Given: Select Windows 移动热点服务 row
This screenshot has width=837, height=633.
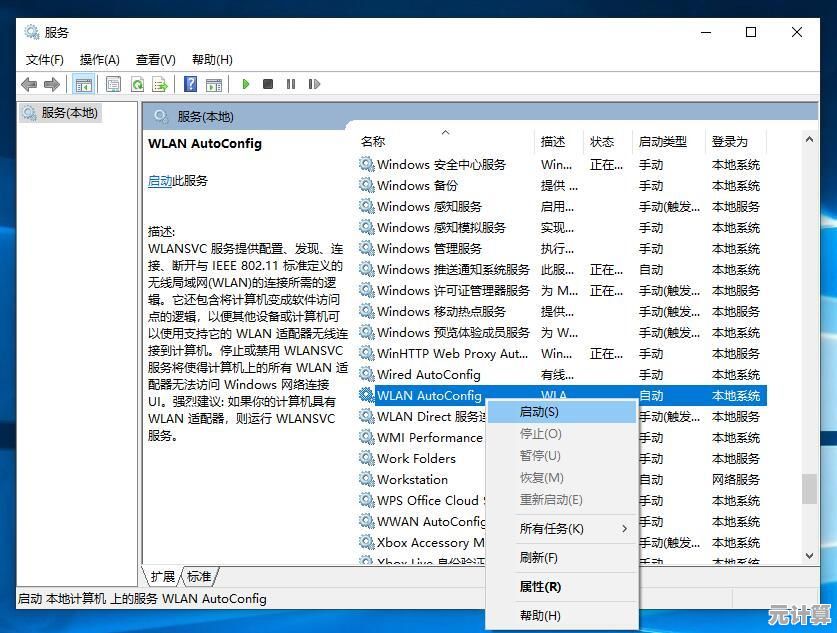Looking at the screenshot, I should 562,311.
